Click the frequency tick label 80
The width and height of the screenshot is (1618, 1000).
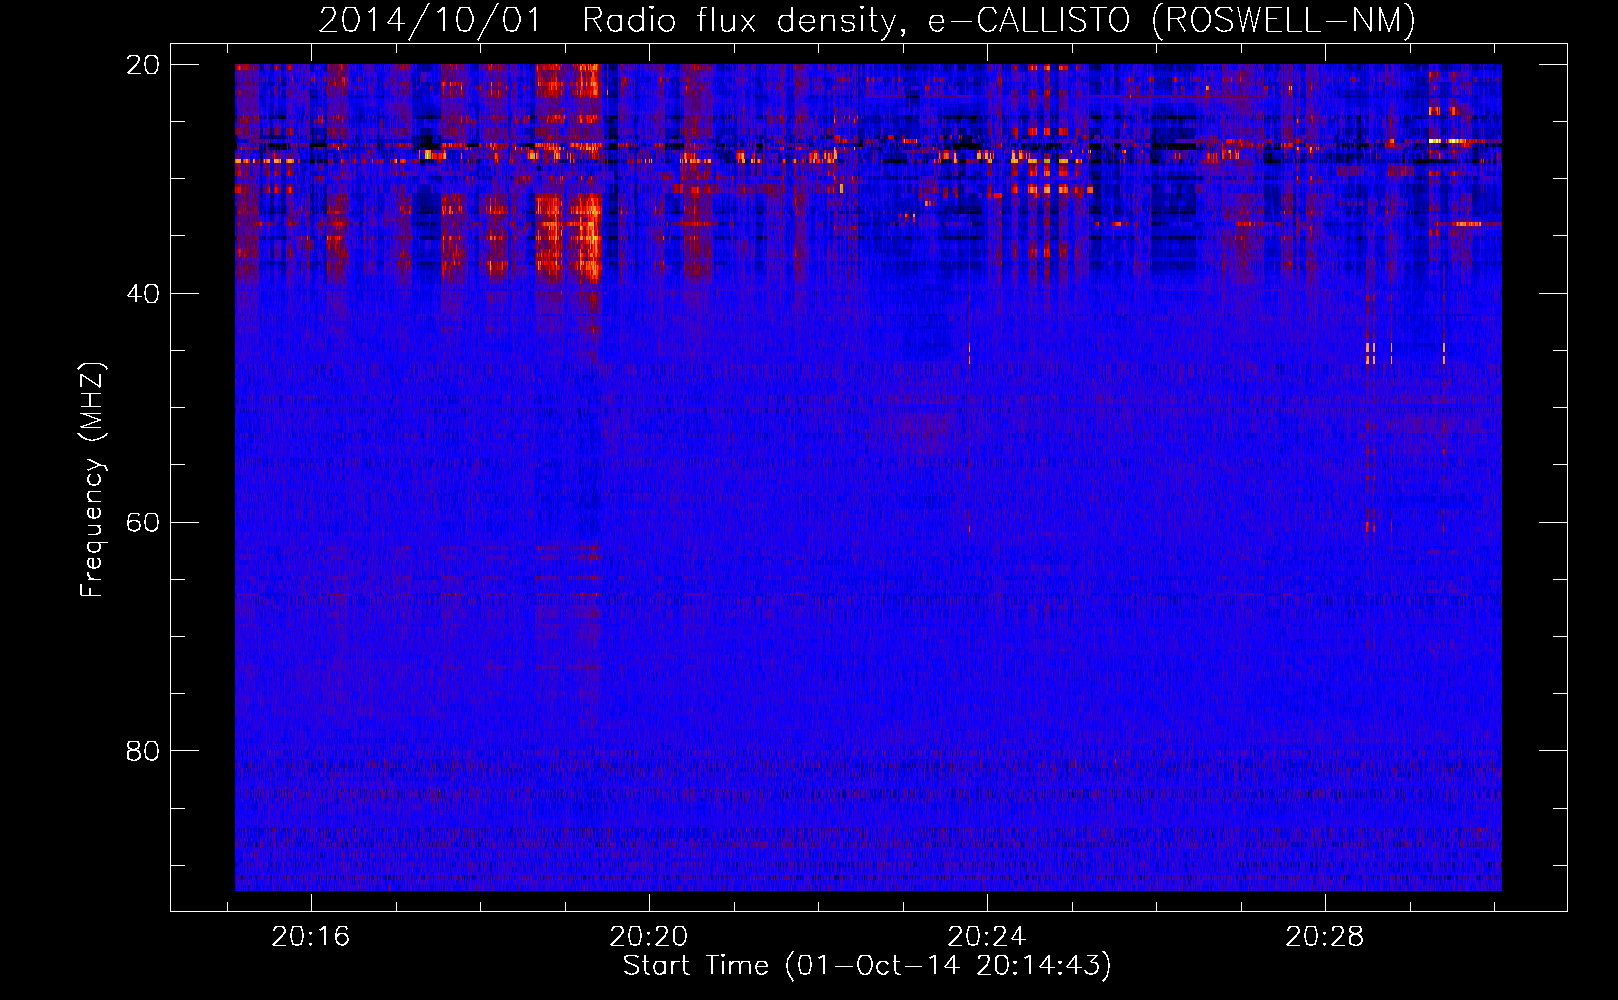coord(142,751)
